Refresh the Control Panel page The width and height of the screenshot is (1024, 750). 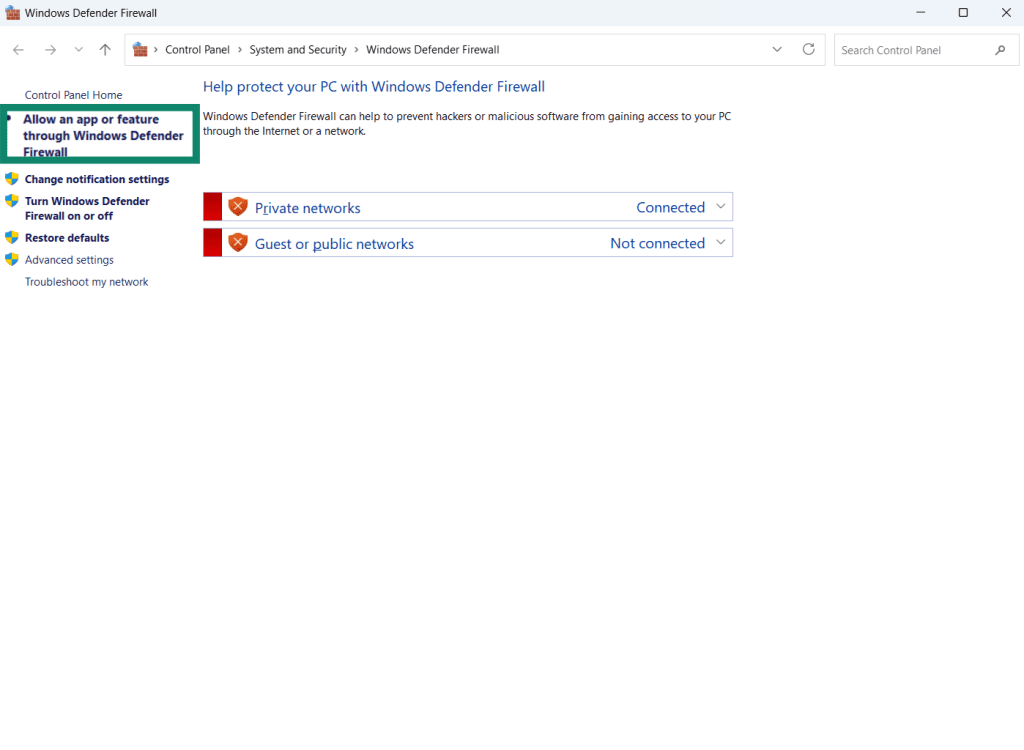coord(808,49)
